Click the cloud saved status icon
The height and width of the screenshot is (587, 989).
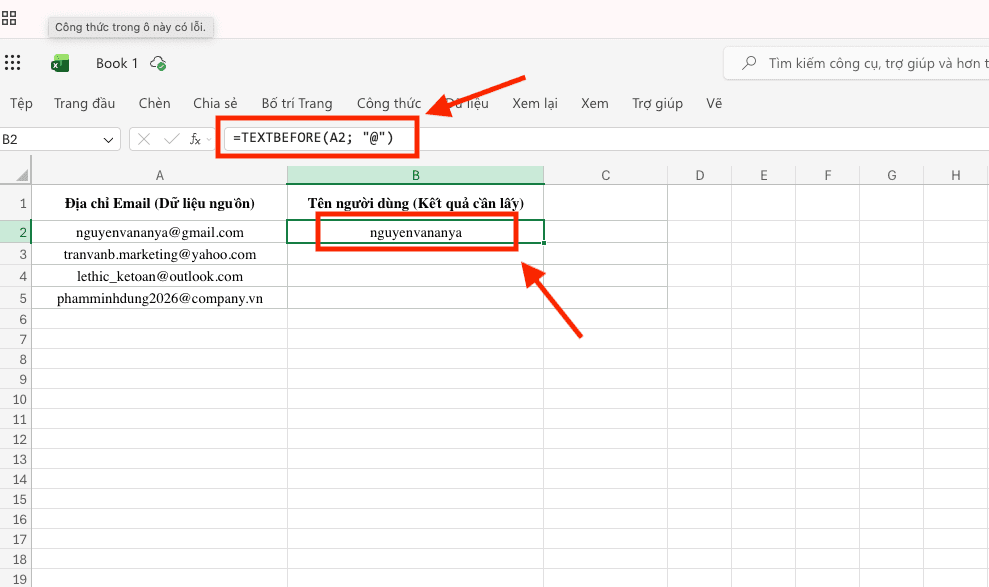[158, 63]
